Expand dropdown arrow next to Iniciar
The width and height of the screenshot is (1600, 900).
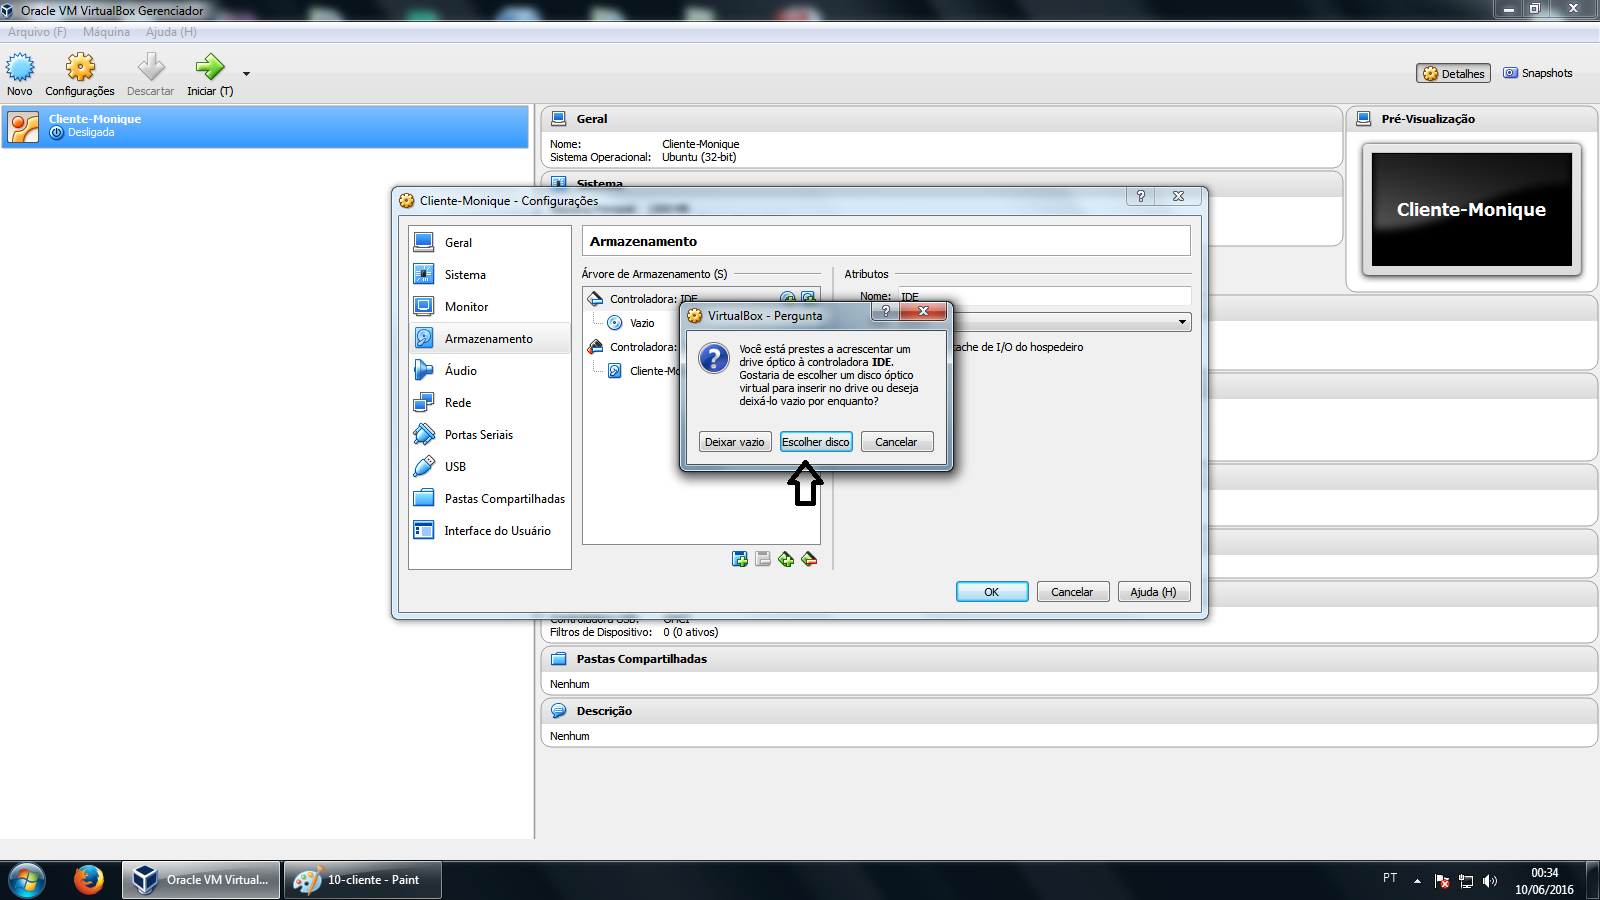[246, 74]
